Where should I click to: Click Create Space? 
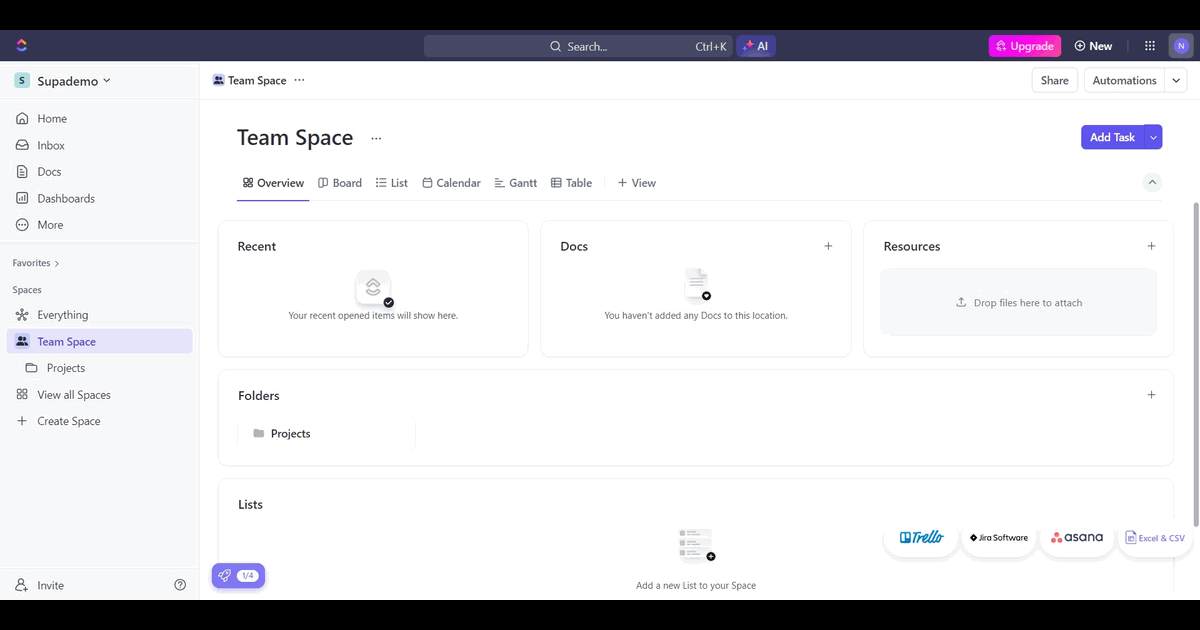coord(100,421)
